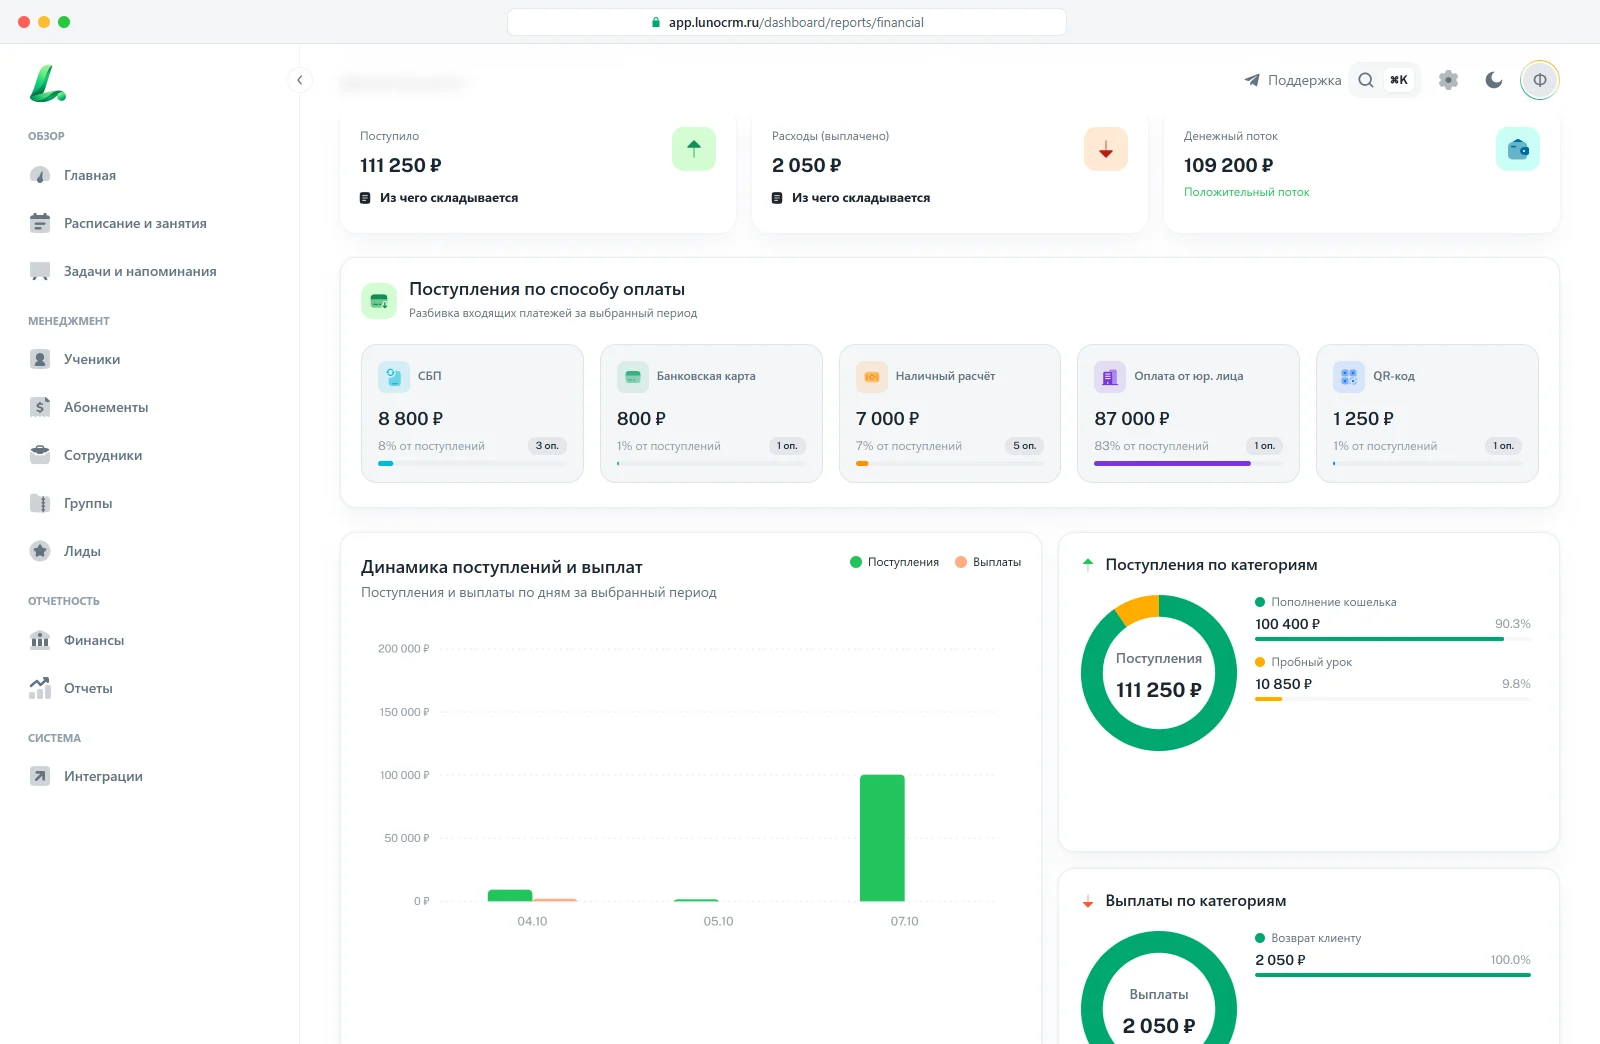Select the Возврат клиенту category row
Viewport: 1600px width, 1044px height.
[1393, 954]
